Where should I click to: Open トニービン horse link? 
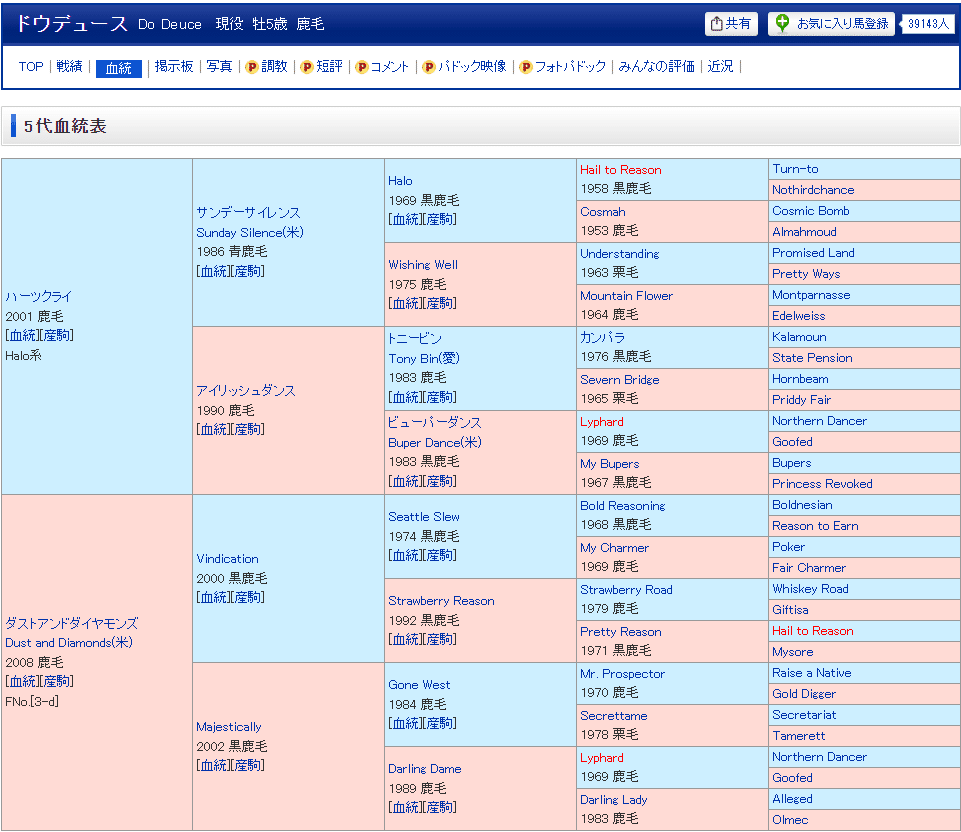[x=415, y=338]
